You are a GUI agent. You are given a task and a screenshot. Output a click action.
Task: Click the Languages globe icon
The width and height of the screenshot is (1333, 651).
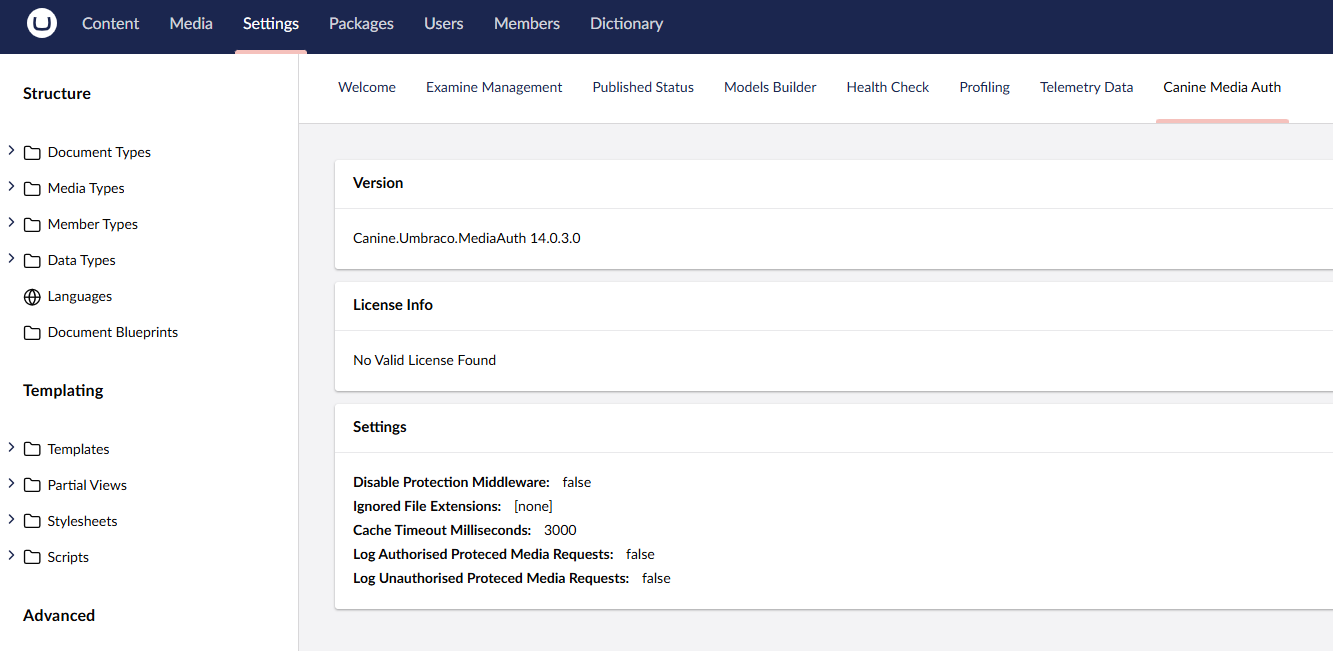tap(32, 297)
